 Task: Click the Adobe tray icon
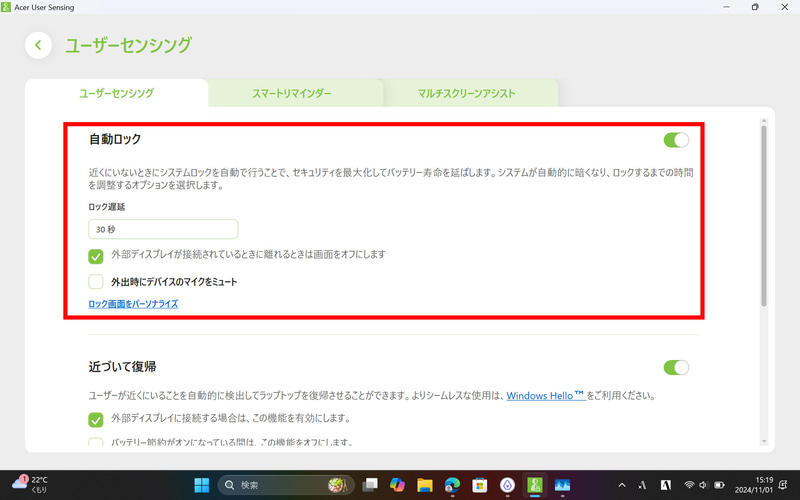click(666, 485)
